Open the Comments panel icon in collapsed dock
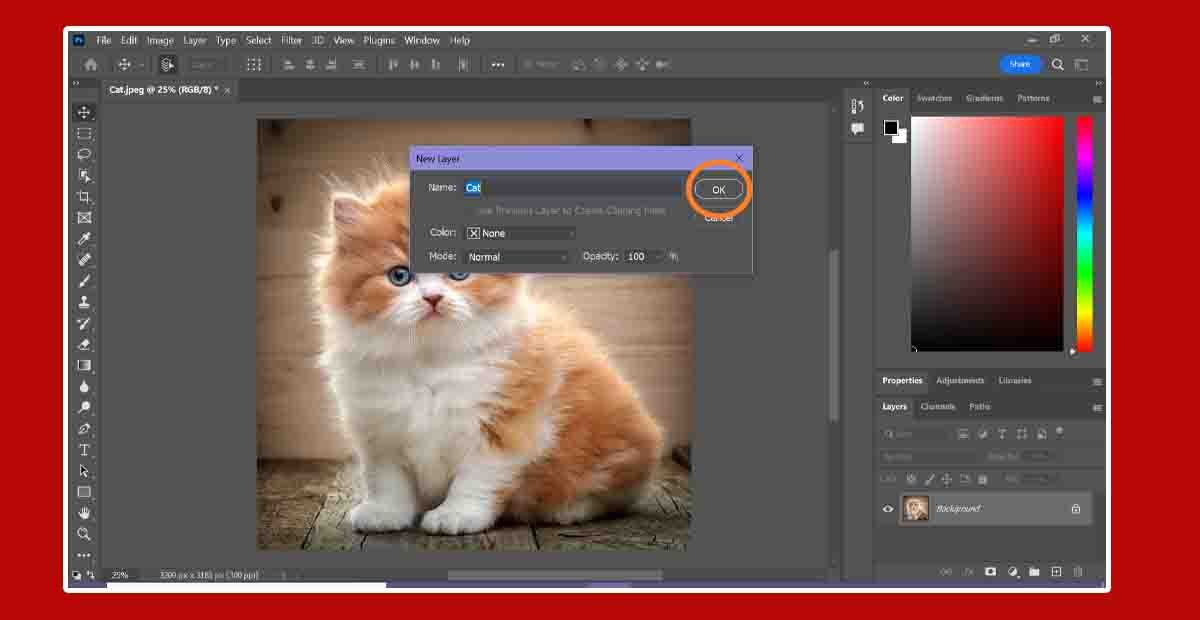Image resolution: width=1200 pixels, height=620 pixels. [857, 129]
